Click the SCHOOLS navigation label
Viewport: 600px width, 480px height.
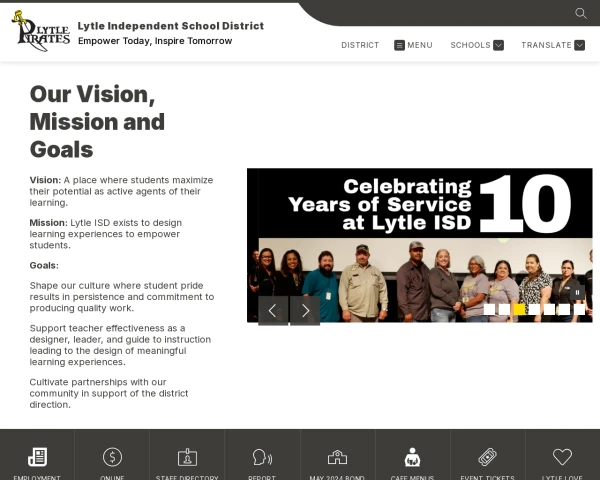[x=470, y=45]
